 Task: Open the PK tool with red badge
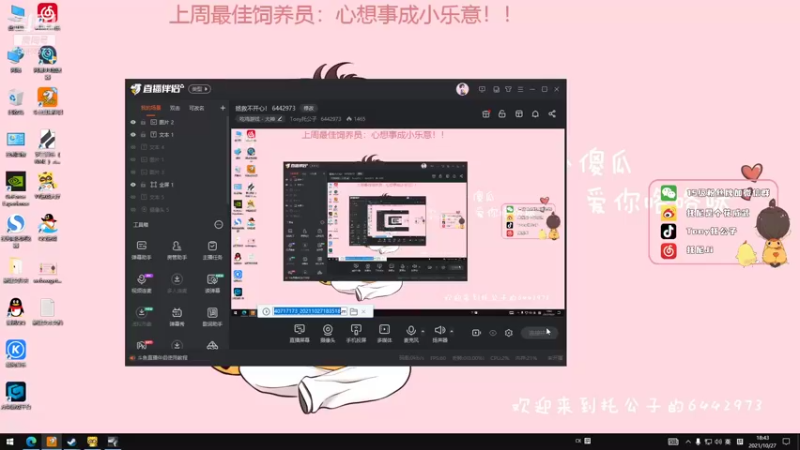[x=142, y=345]
